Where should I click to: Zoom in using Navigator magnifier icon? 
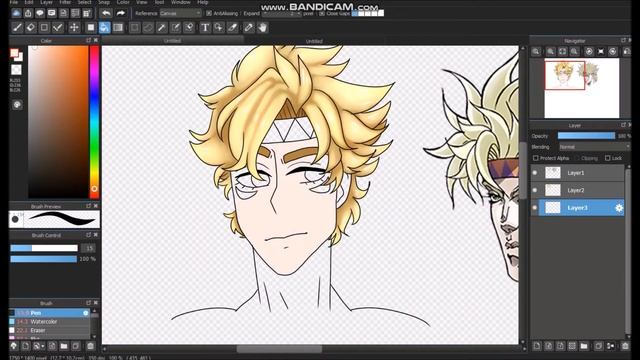coord(551,51)
